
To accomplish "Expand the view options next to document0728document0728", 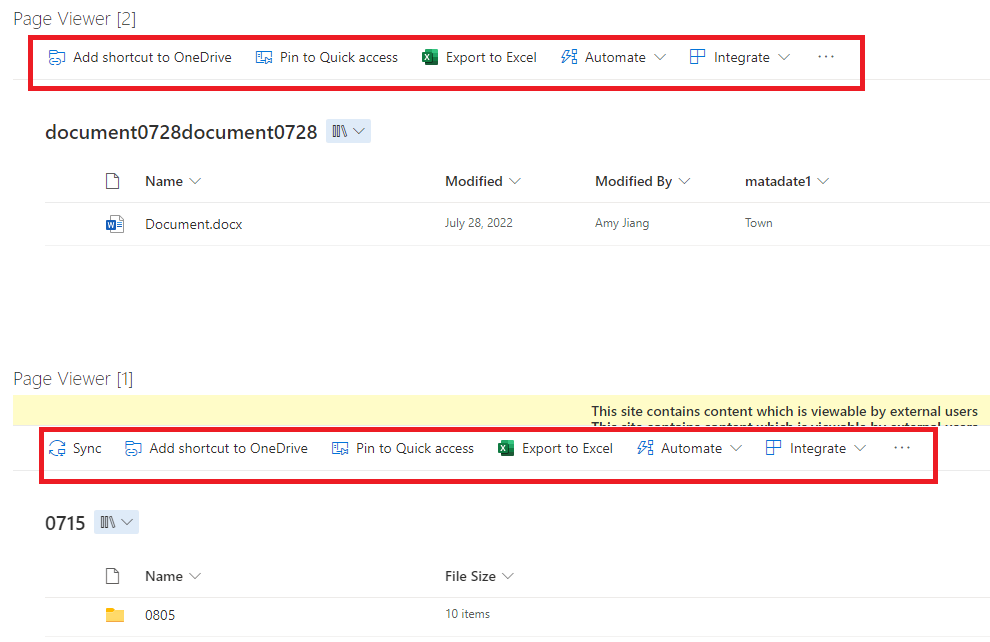I will (348, 131).
